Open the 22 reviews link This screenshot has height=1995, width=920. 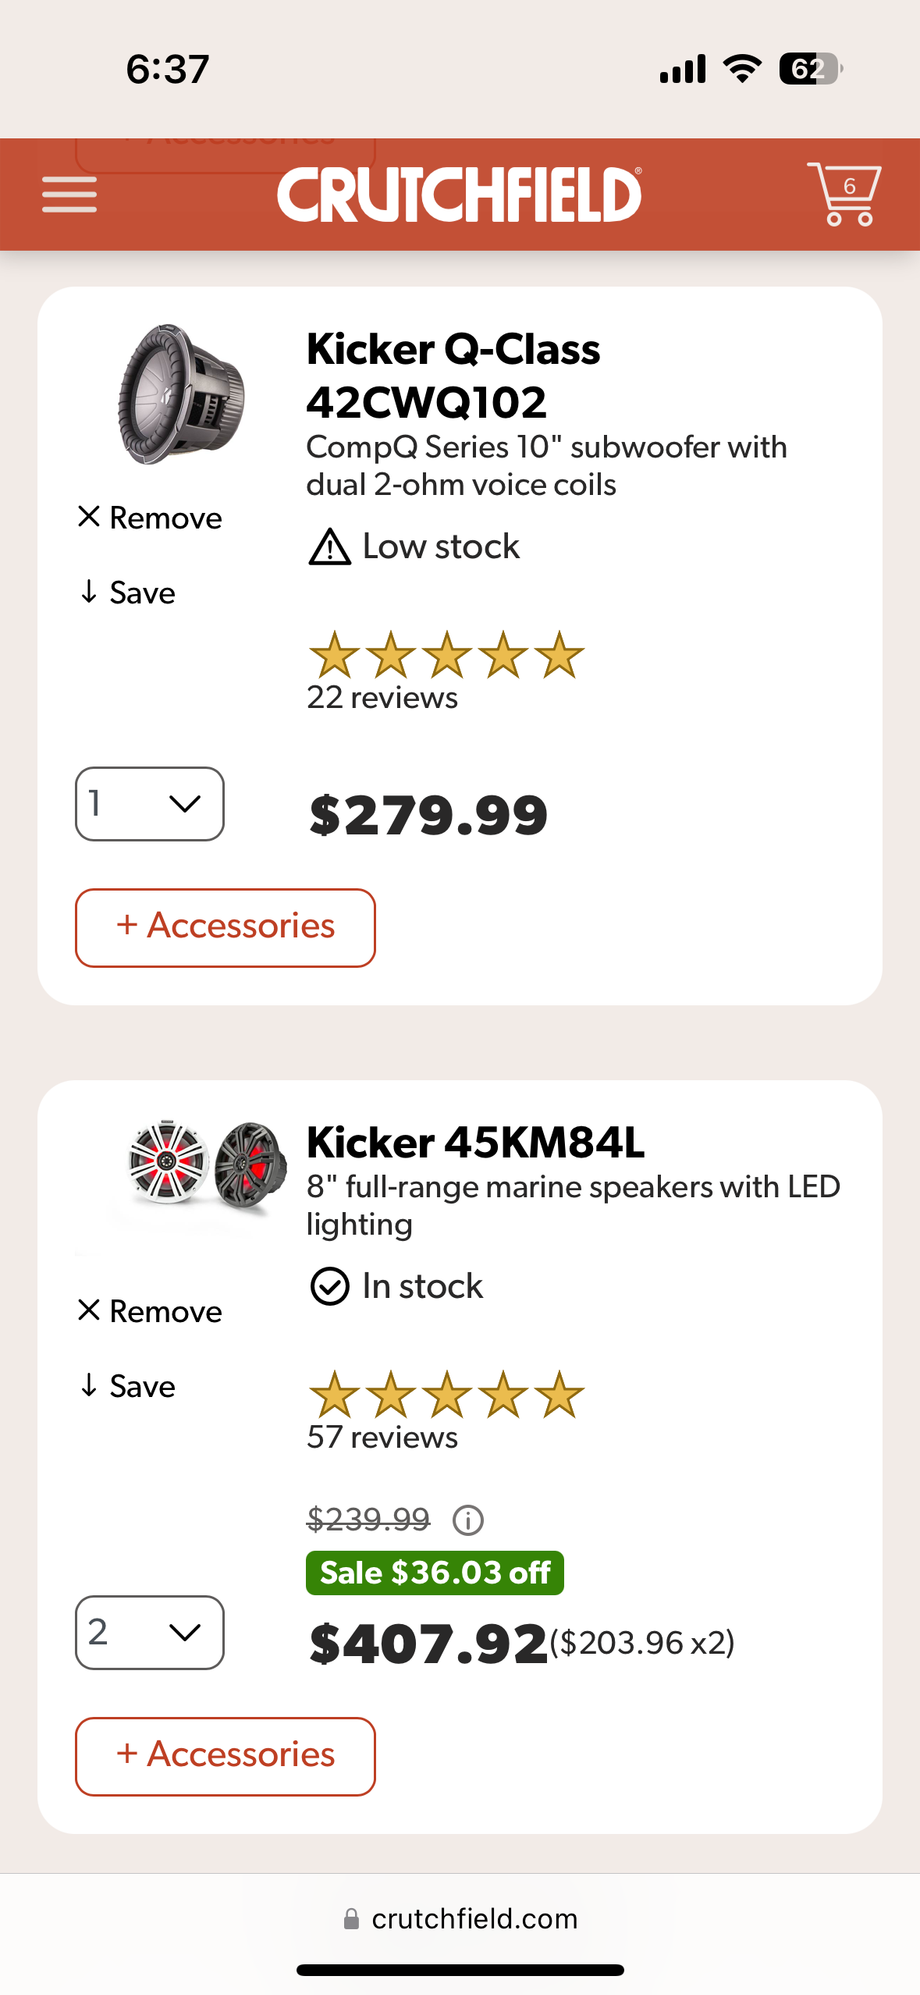click(x=382, y=698)
